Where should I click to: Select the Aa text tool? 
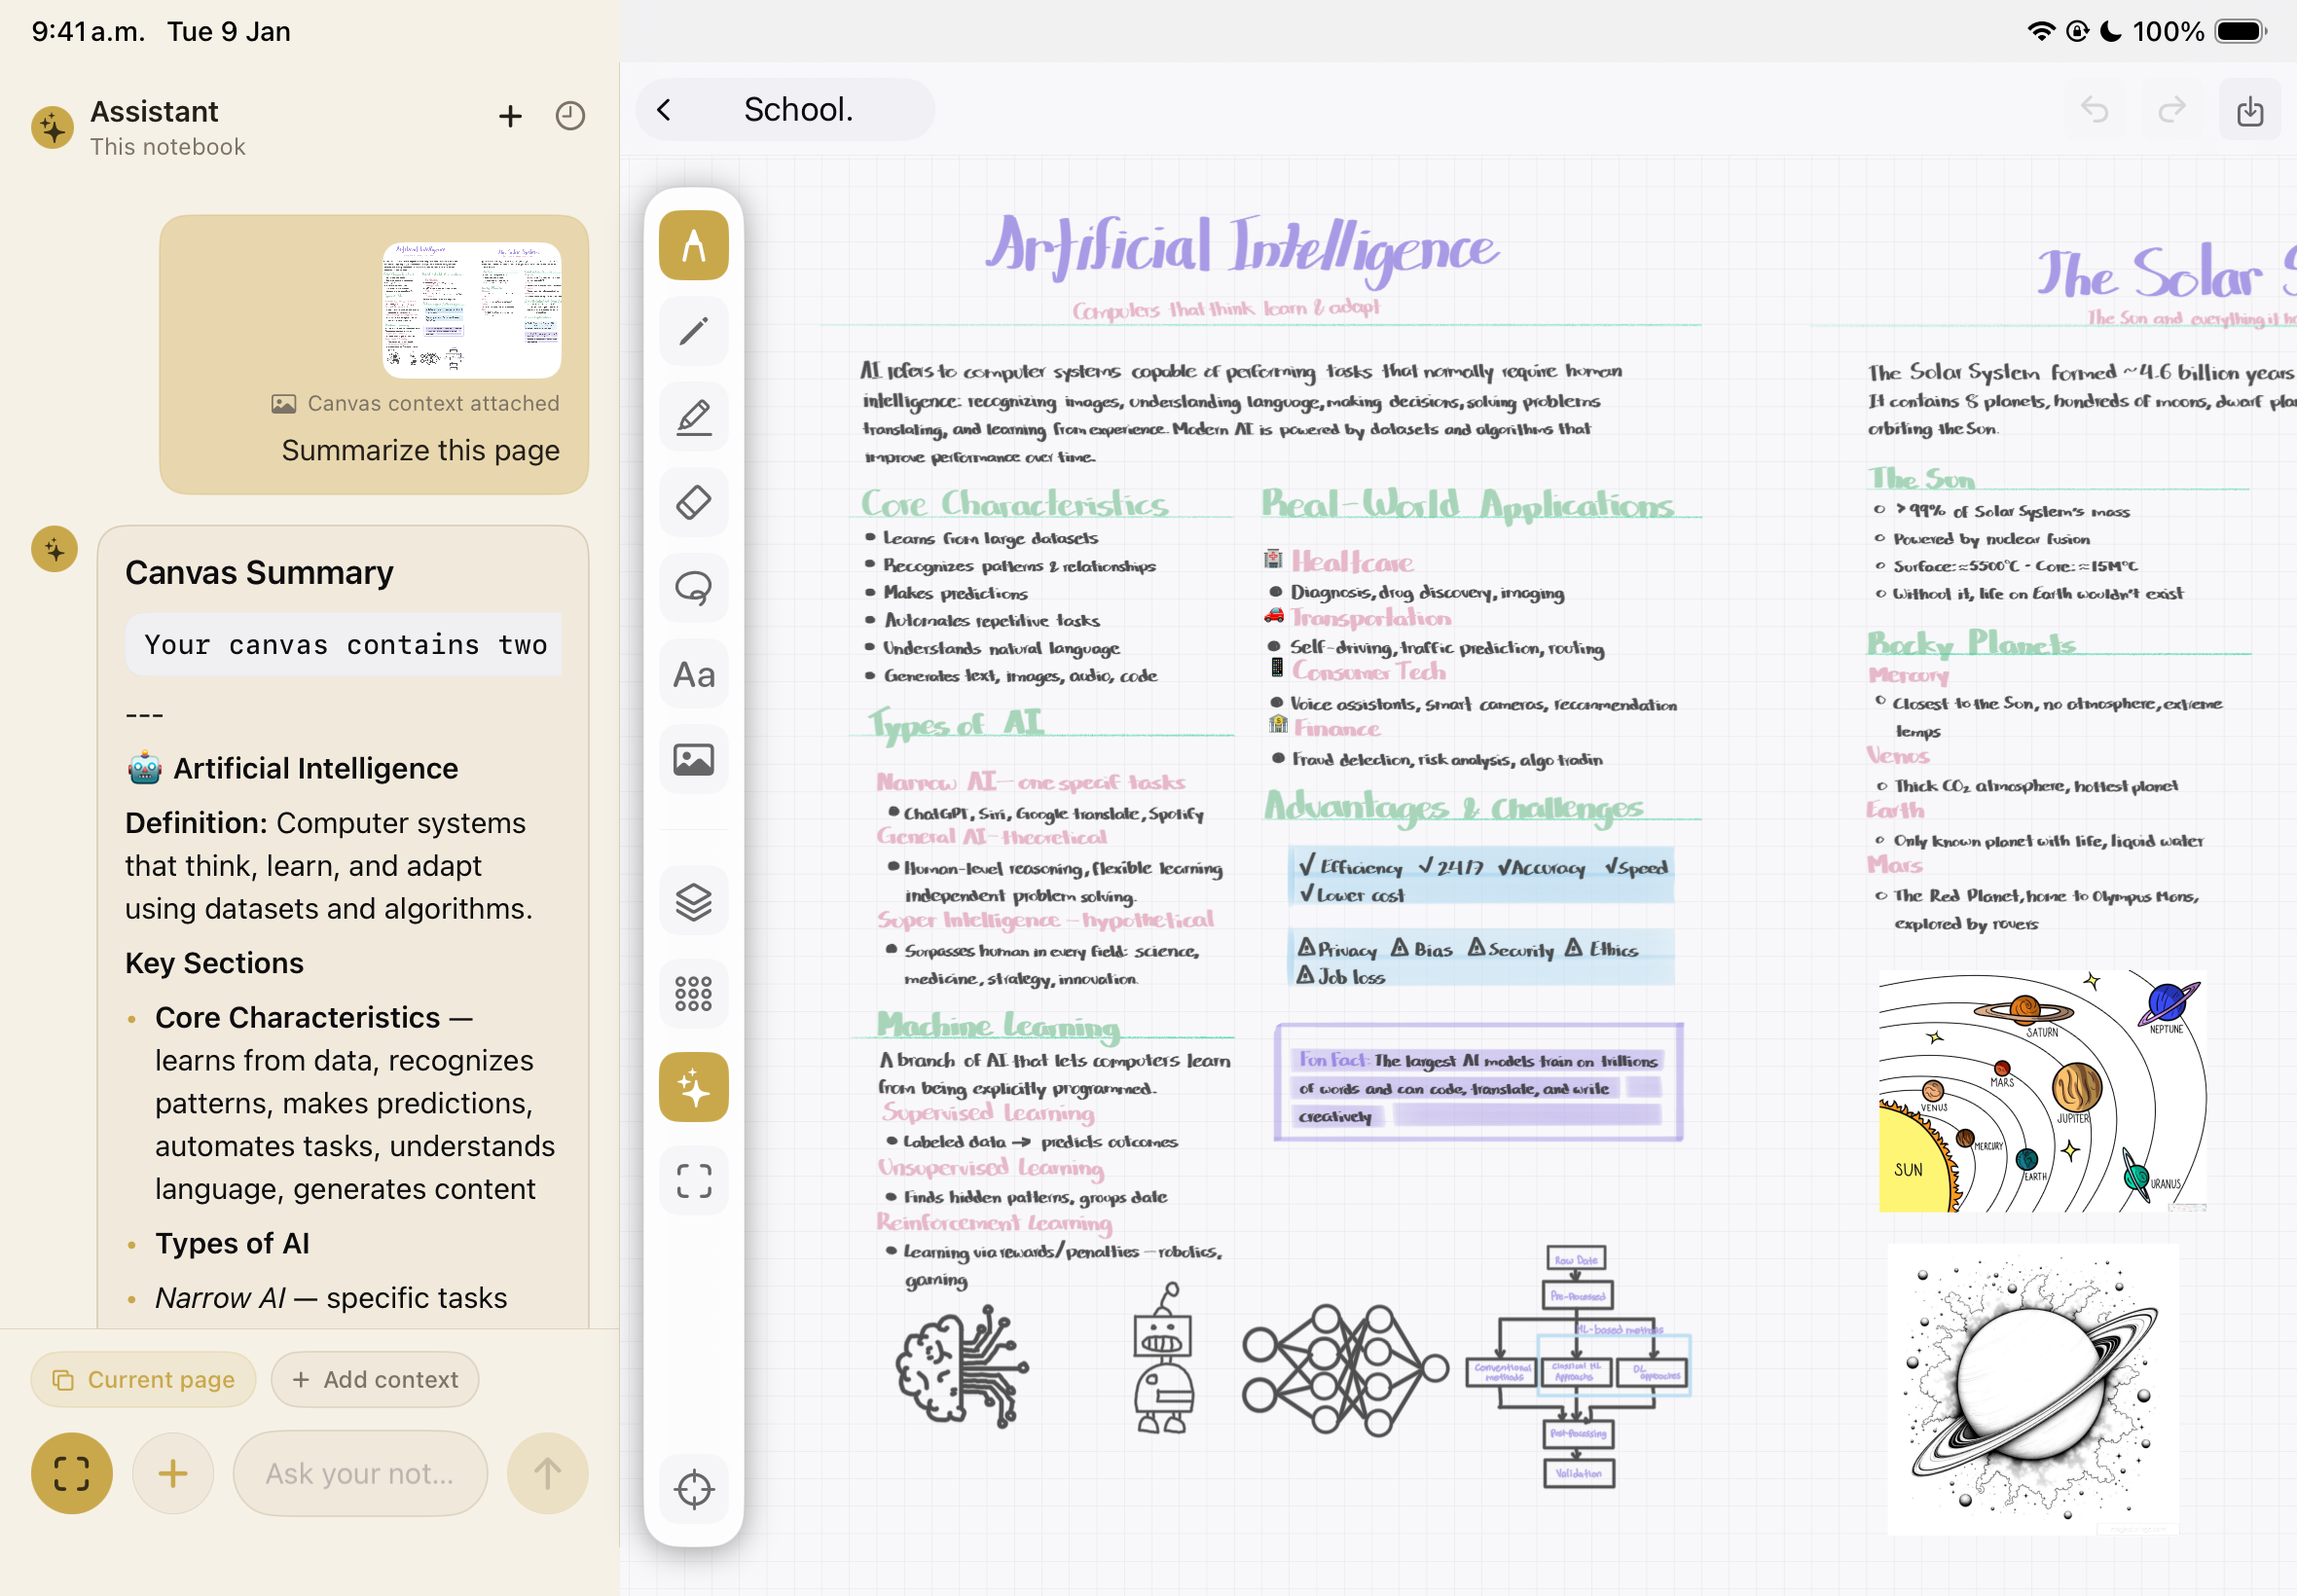click(693, 674)
